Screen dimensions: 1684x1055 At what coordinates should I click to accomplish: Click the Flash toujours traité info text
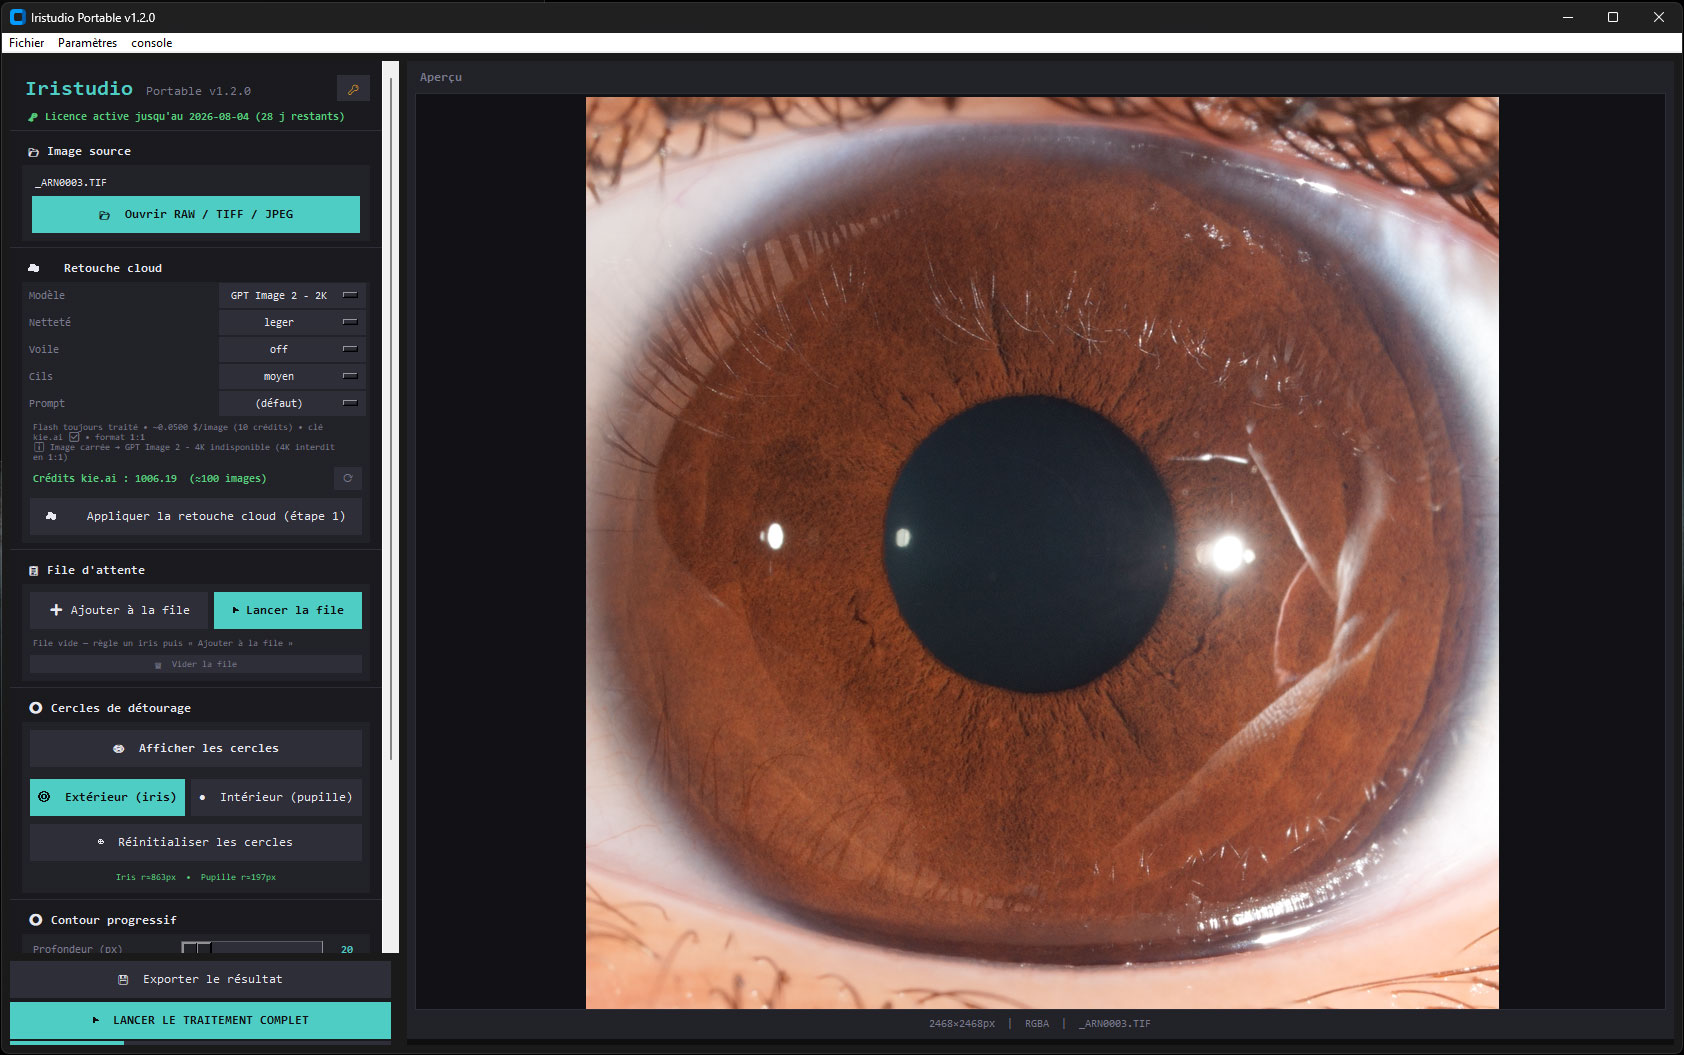[x=184, y=442]
